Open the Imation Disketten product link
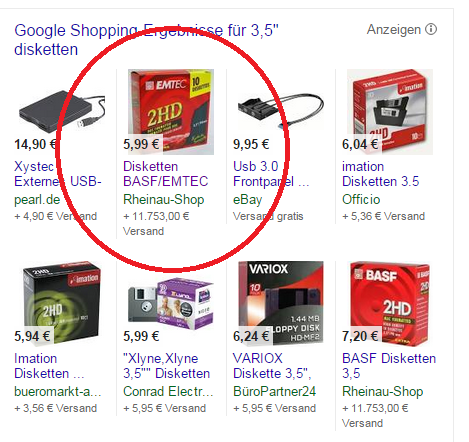This screenshot has width=469, height=442. point(49,366)
